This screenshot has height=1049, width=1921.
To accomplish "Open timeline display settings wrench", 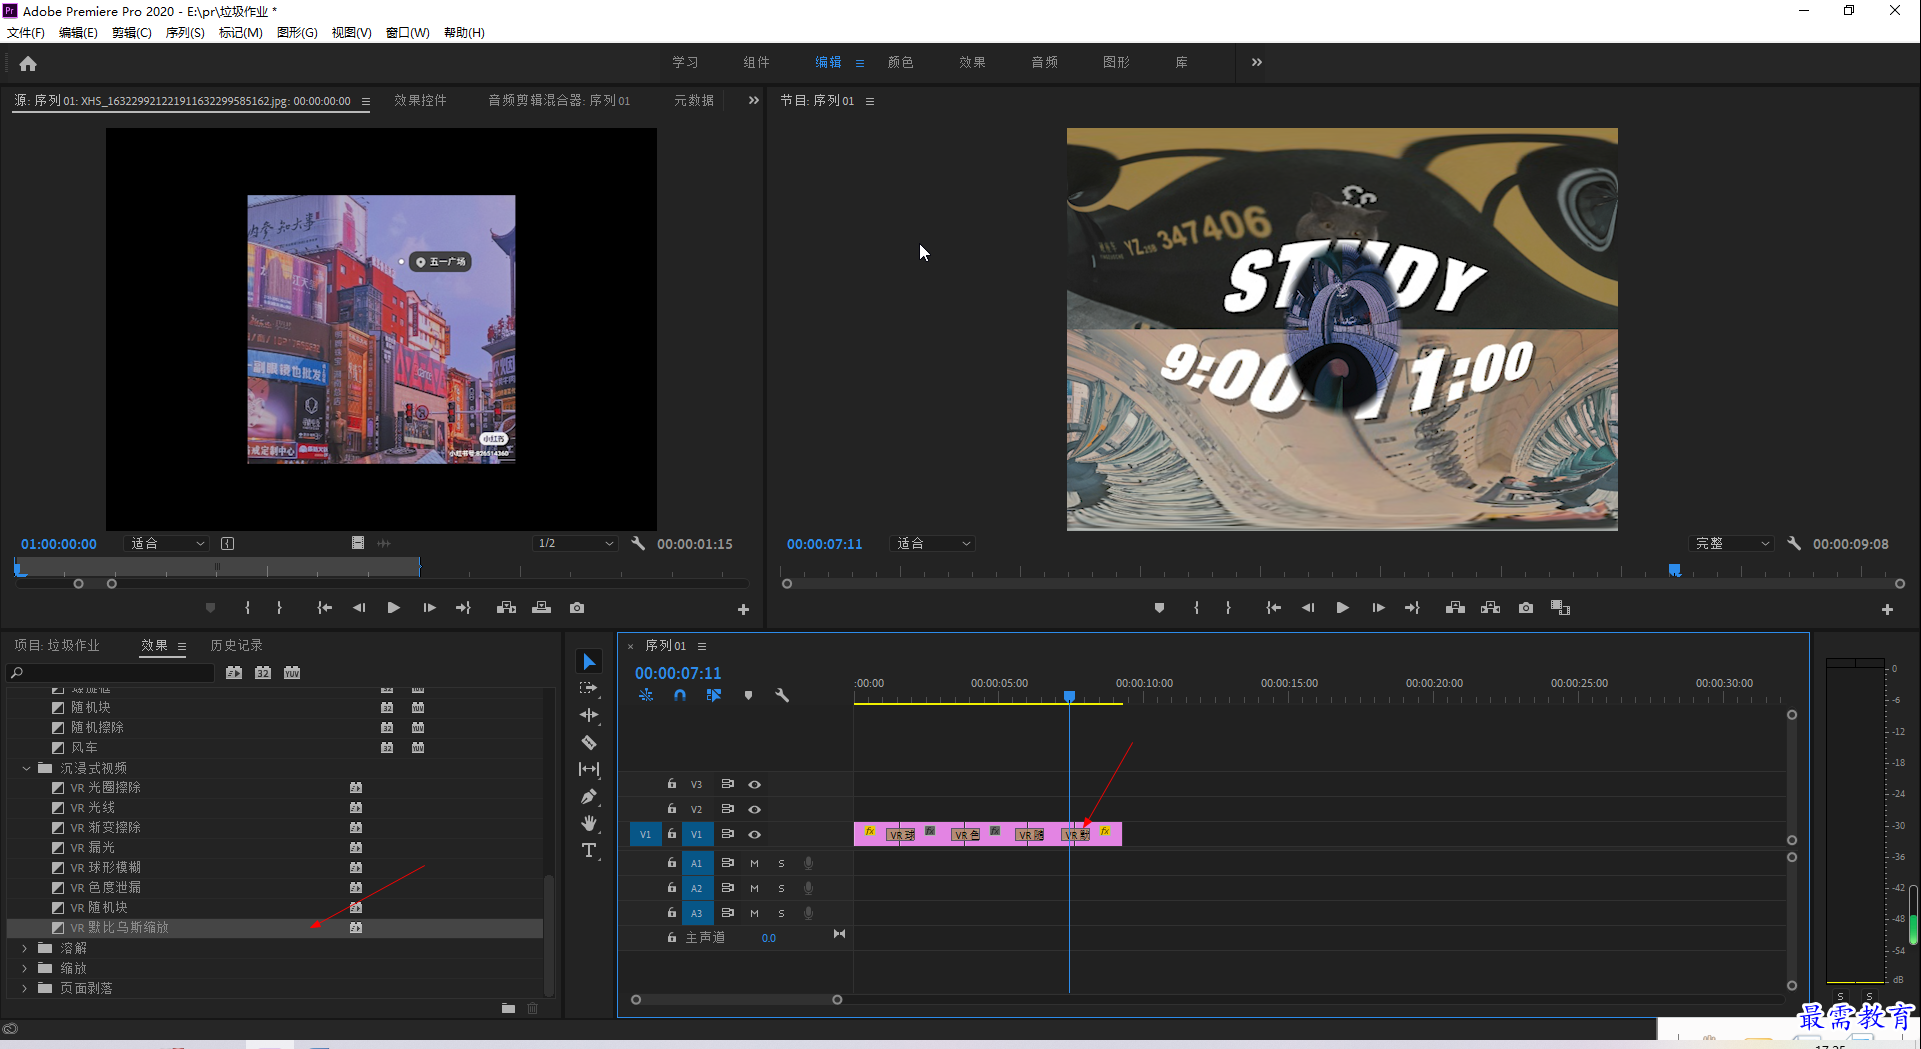I will 782,695.
